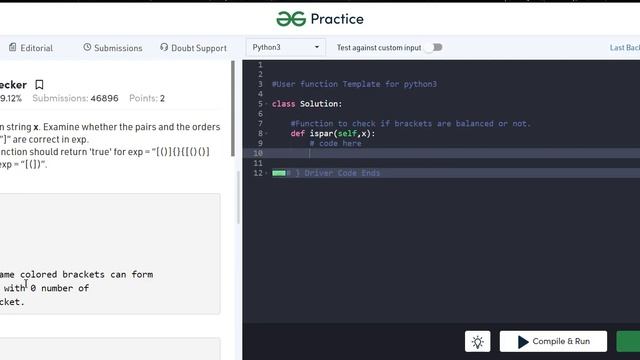The width and height of the screenshot is (640, 360).
Task: Click the Compile & Run button
Action: 553,341
